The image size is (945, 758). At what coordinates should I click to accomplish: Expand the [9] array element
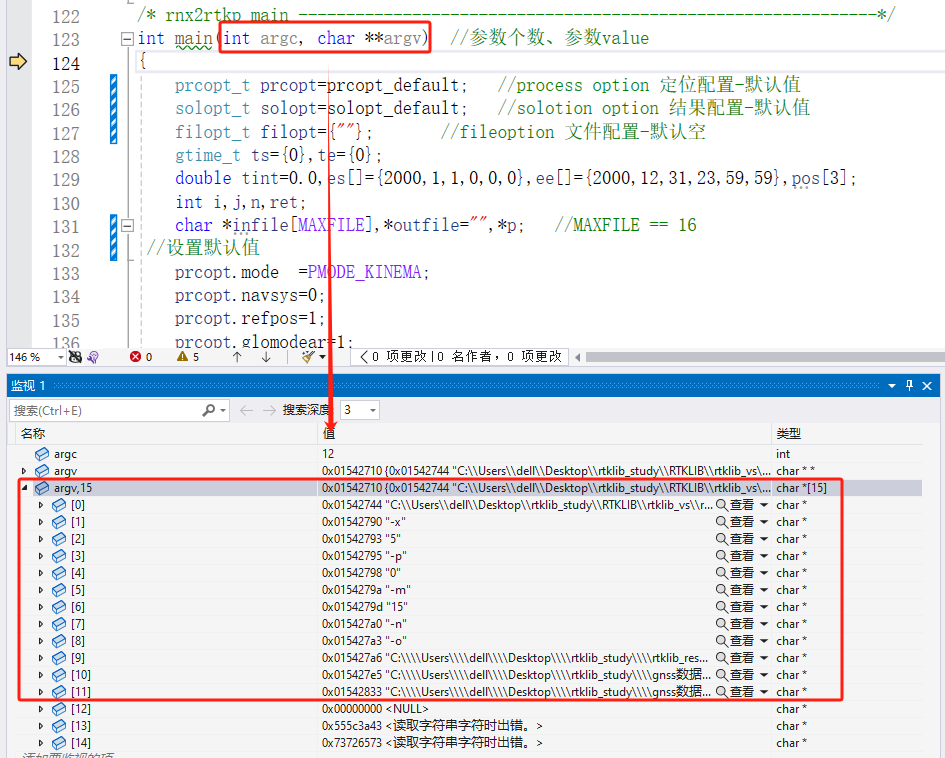pos(41,658)
